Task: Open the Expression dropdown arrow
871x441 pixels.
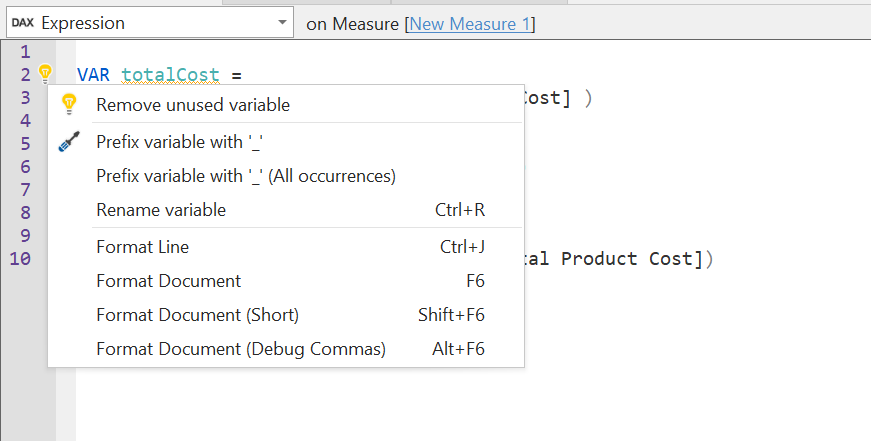Action: tap(279, 23)
